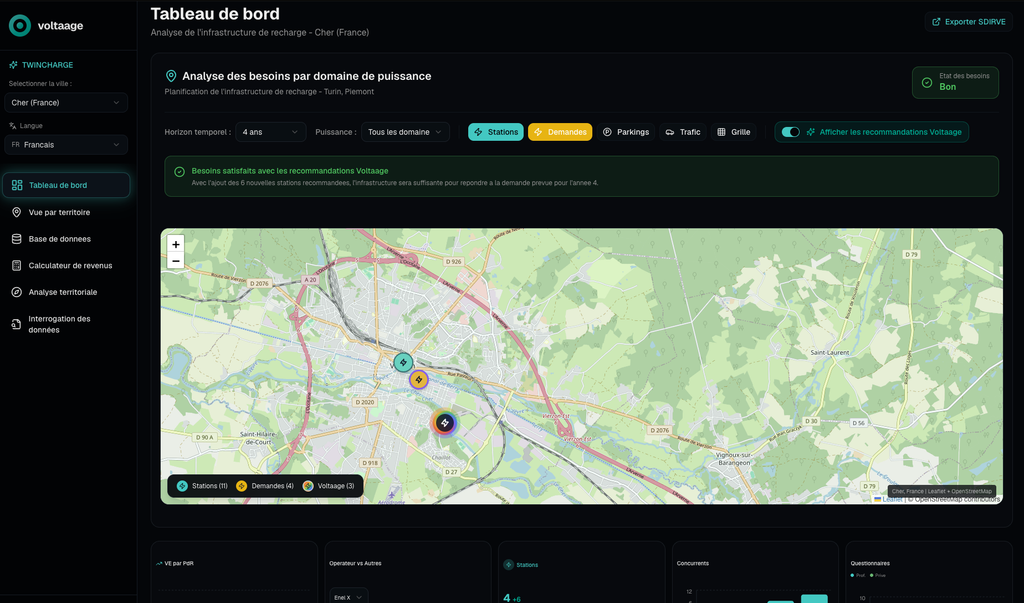The width and height of the screenshot is (1024, 603).
Task: Zoom in on the map
Action: pos(176,244)
